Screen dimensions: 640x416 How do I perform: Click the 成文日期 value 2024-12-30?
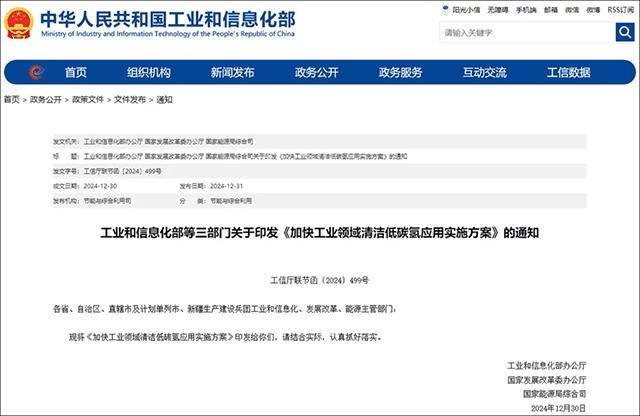(100, 186)
